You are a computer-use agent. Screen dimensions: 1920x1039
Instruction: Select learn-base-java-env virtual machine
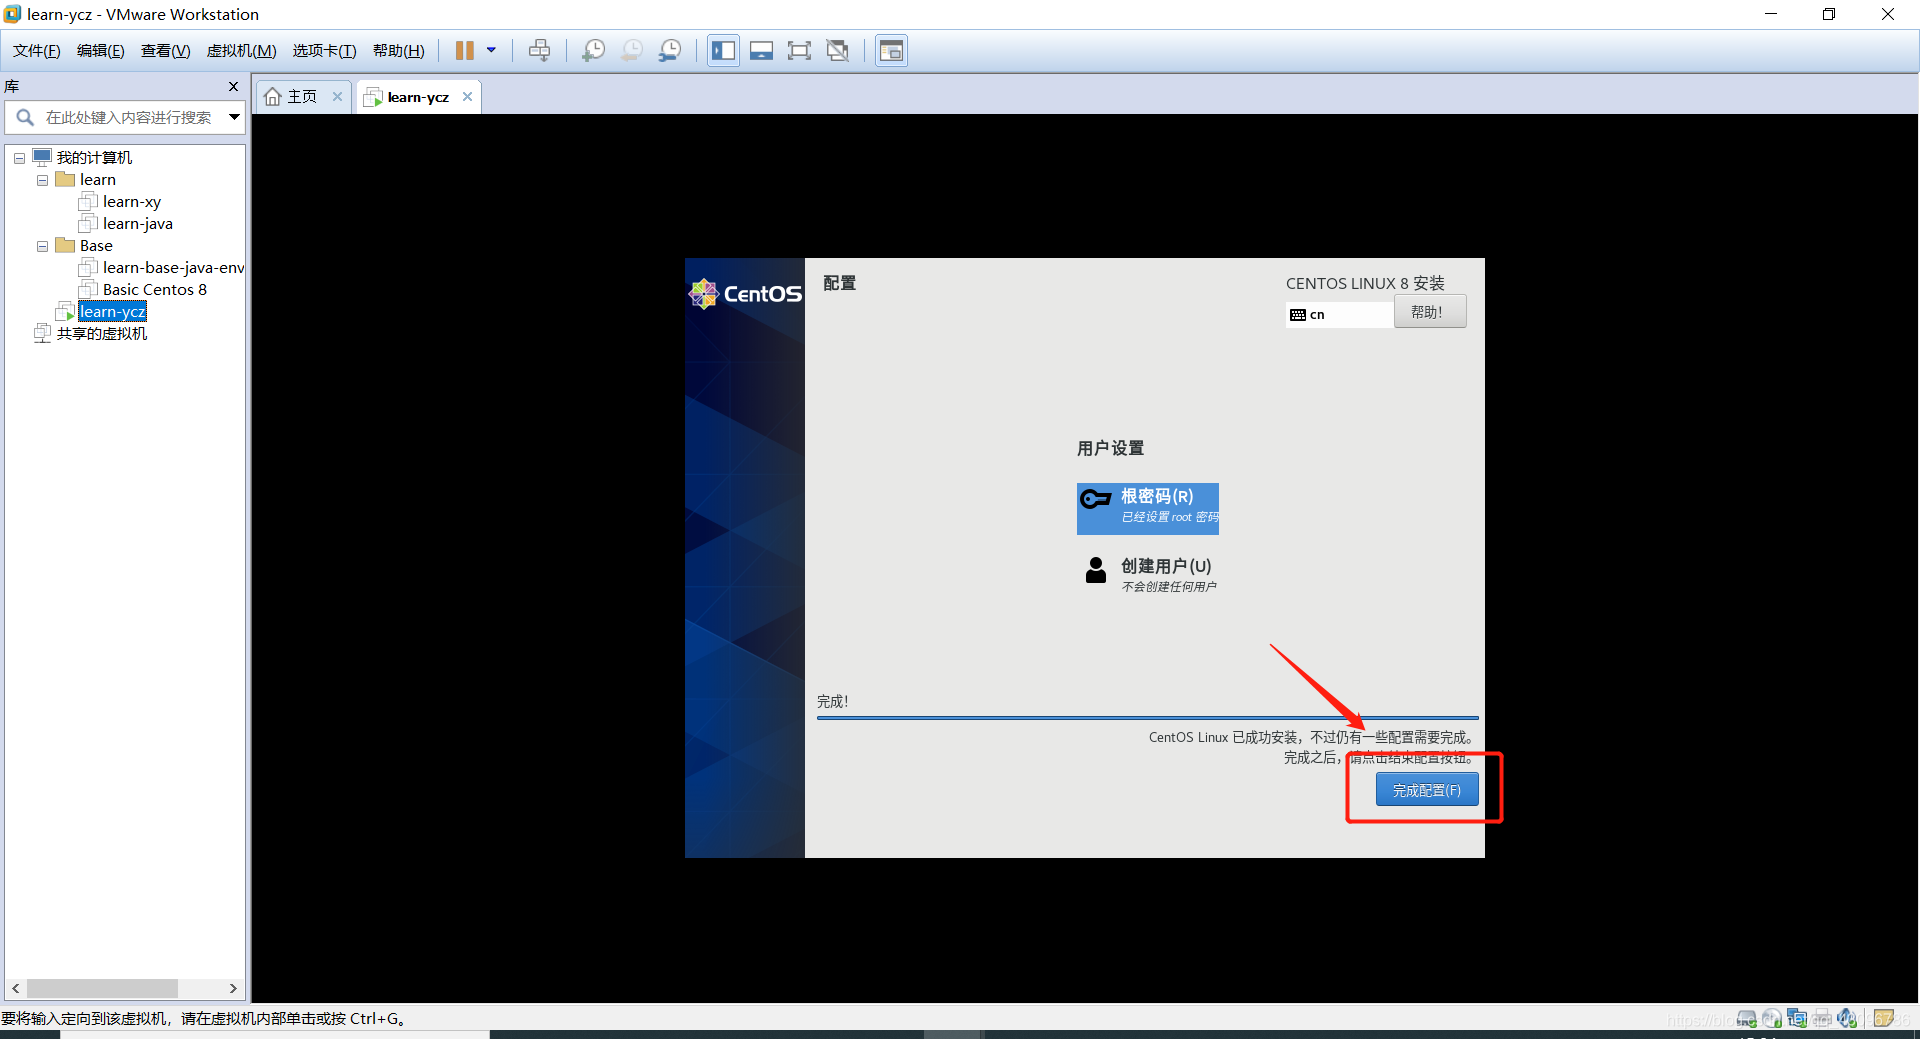[x=173, y=268]
